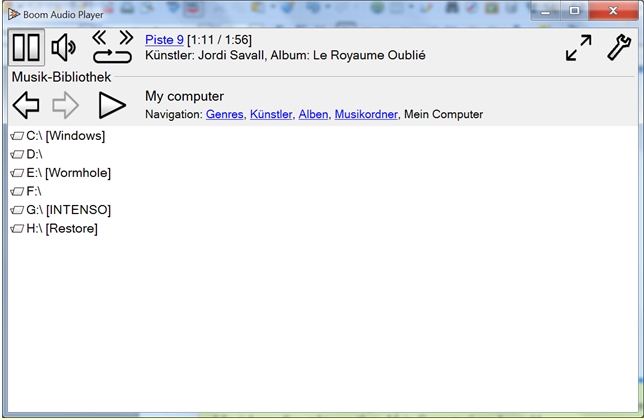Screen dimensions: 644x419
Task: Open the Musikordner navigation link
Action: coord(365,115)
